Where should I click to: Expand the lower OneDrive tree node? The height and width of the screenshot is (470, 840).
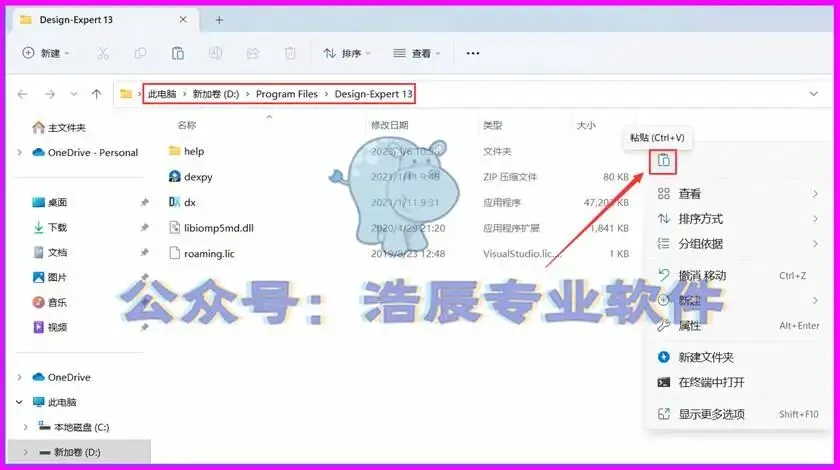click(20, 377)
